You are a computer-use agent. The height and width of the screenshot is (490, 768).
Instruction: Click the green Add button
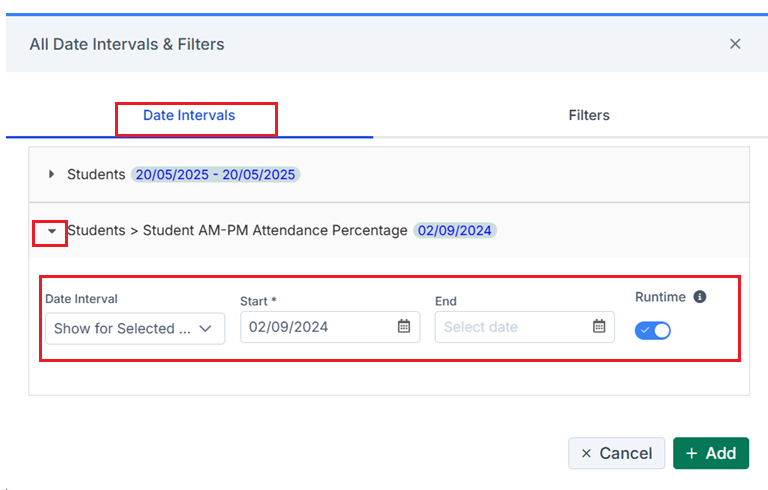pyautogui.click(x=711, y=453)
